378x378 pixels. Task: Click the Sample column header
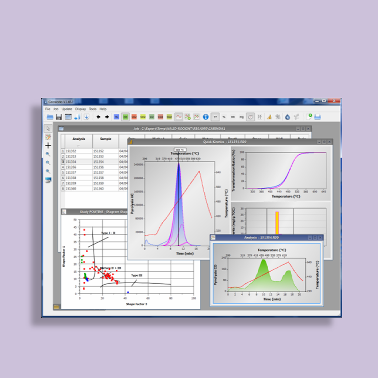[105, 139]
